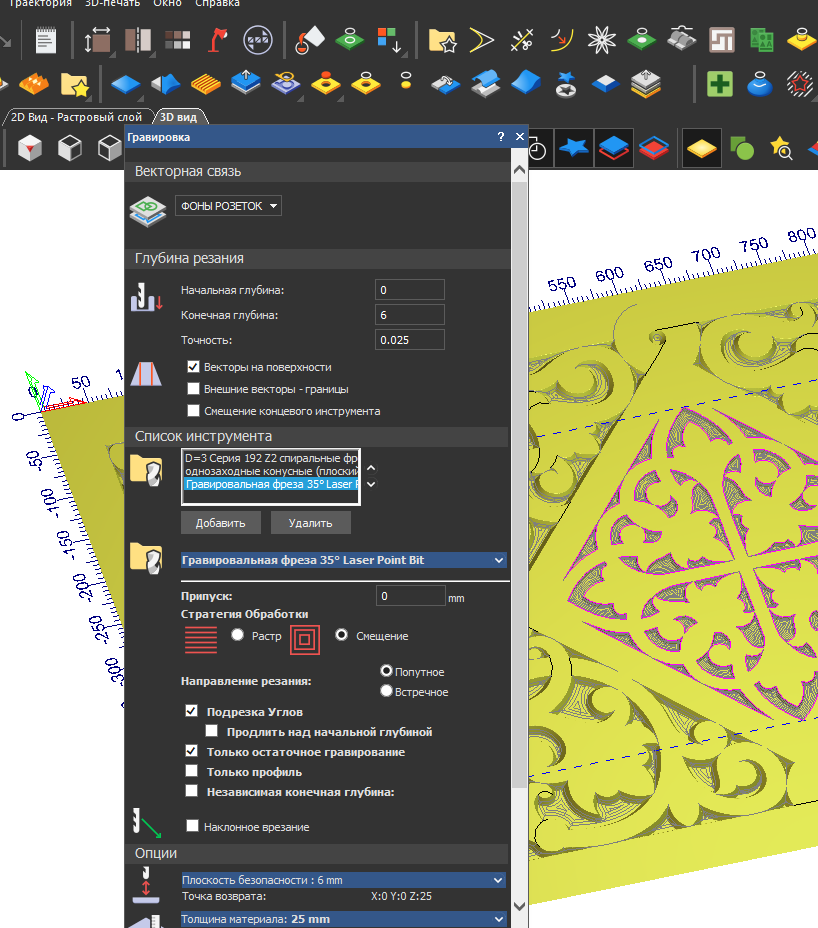818x928 pixels.
Task: Select D=3 Серия 192 Z2 tool in list
Action: pos(271,458)
